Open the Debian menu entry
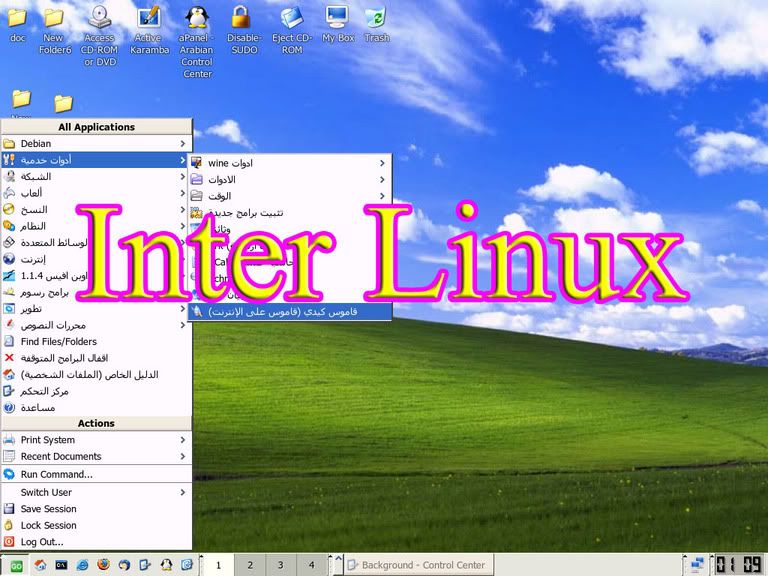This screenshot has height=576, width=768. (x=96, y=144)
